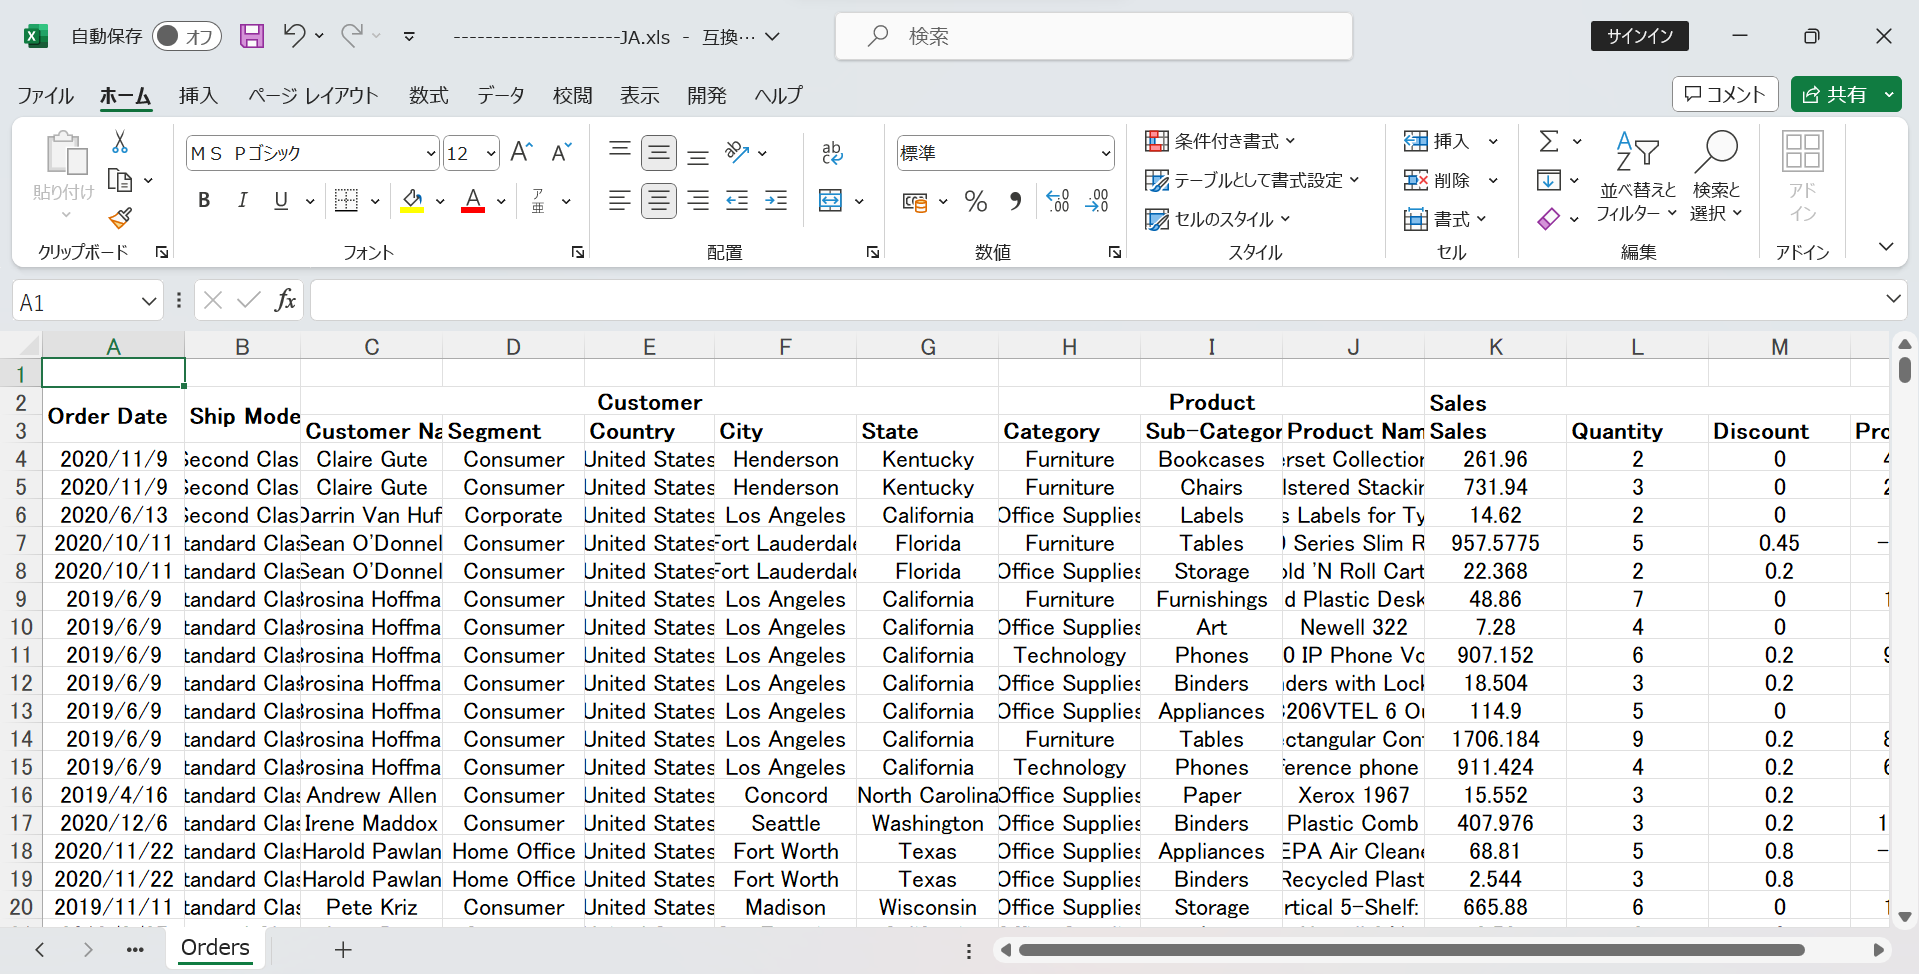Align cell text right
The image size is (1919, 974).
tap(698, 200)
